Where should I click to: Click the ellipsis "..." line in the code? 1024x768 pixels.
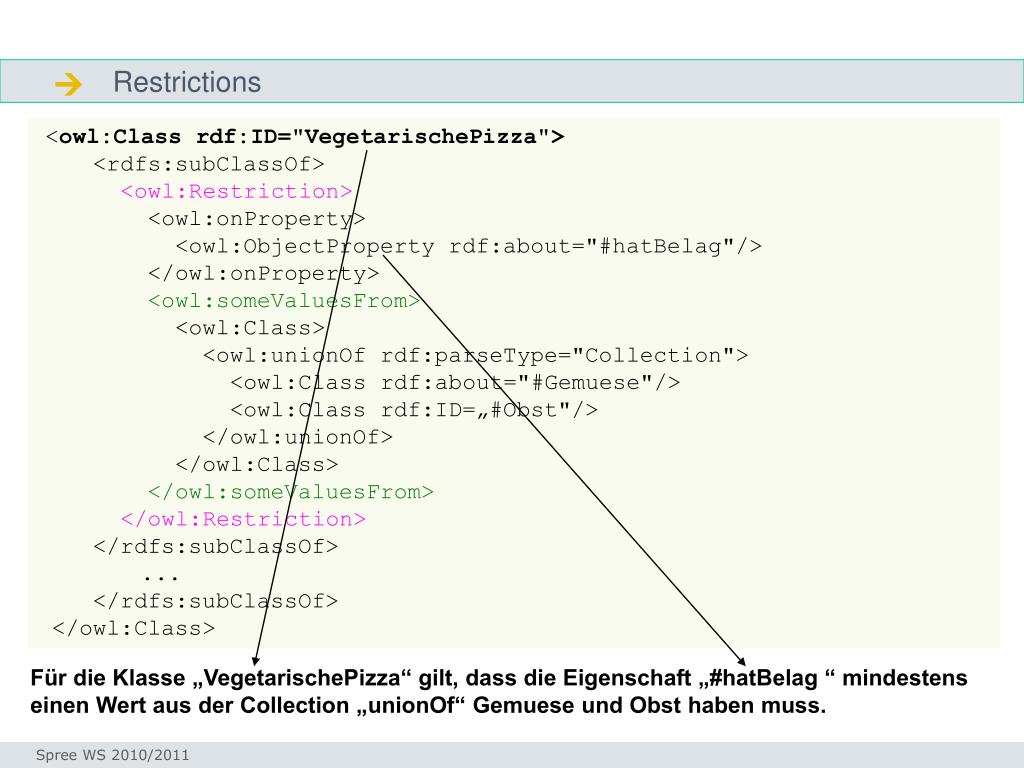click(x=161, y=577)
